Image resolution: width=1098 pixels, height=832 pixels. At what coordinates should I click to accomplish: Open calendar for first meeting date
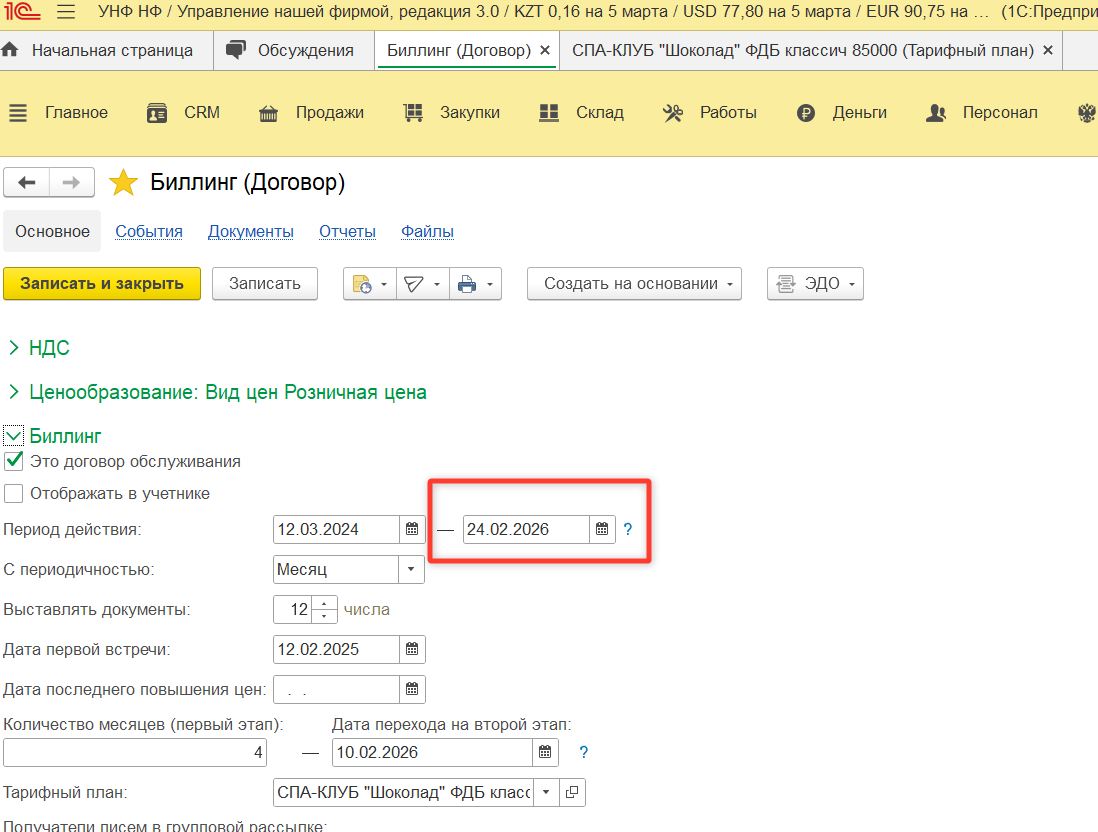click(x=412, y=650)
